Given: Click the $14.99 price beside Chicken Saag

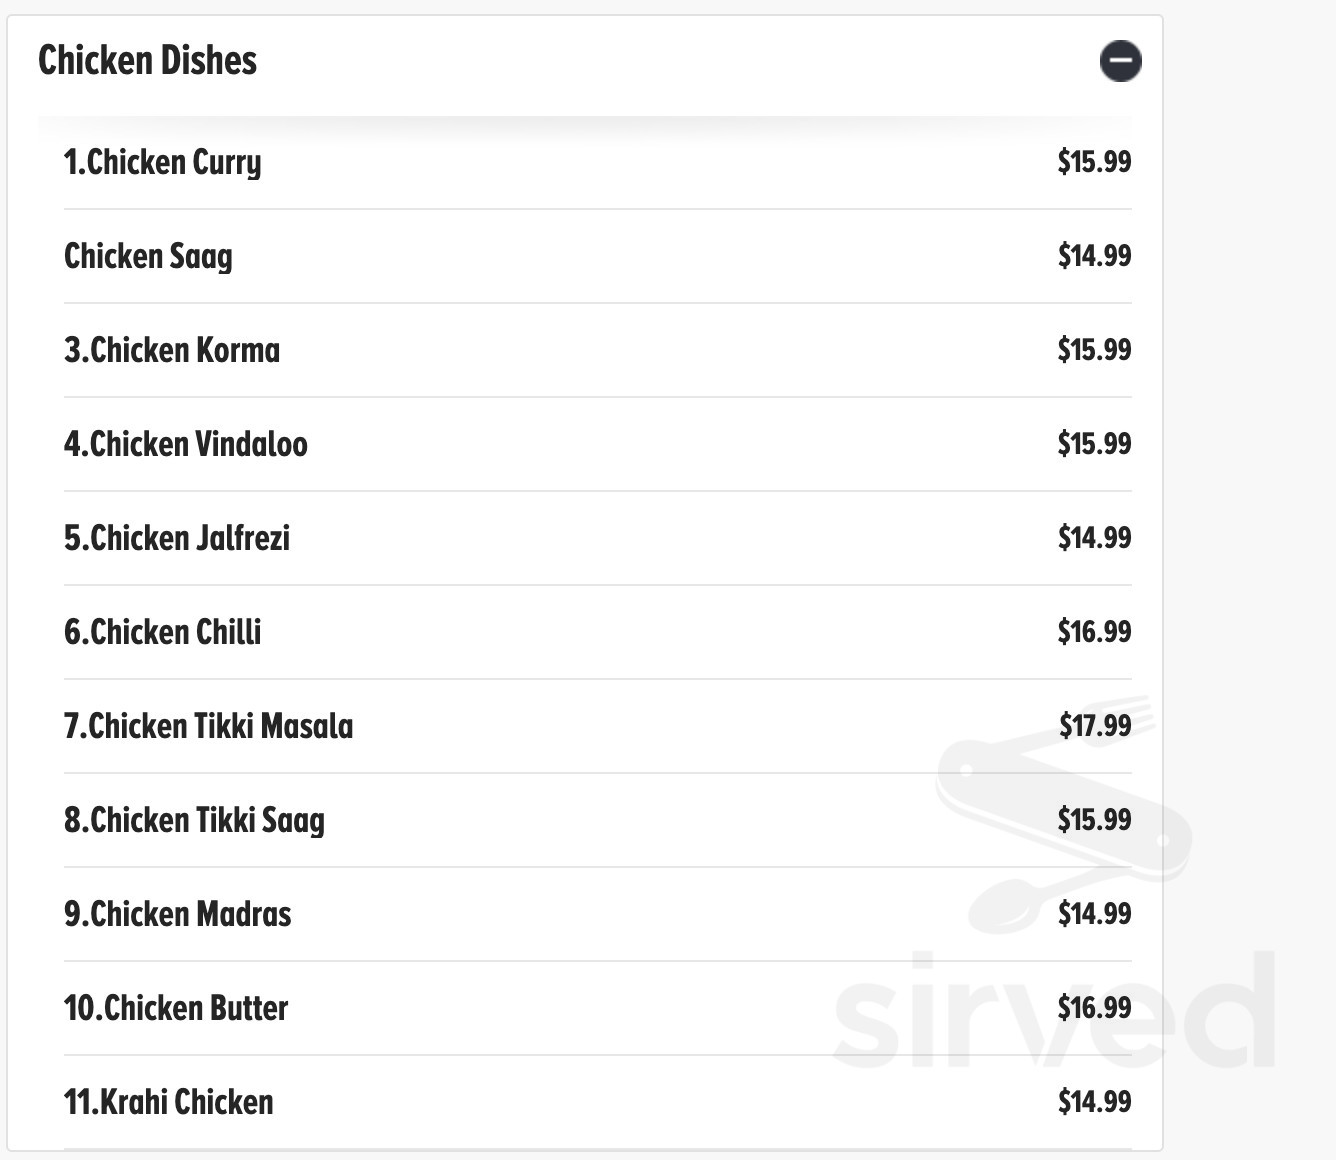Looking at the screenshot, I should [x=1094, y=256].
